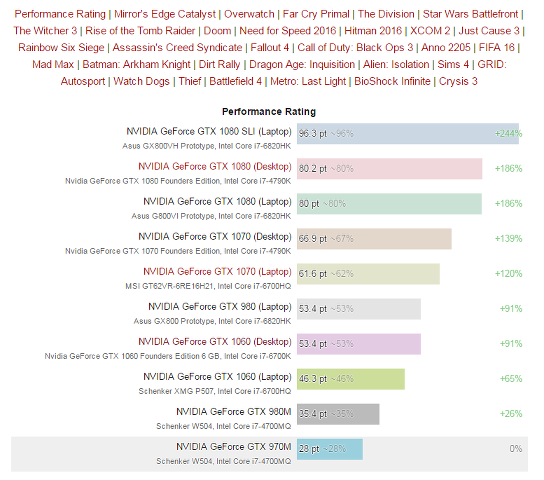This screenshot has height=480, width=544.
Task: Click the GTX 1070 (Desktop) label
Action: point(215,237)
